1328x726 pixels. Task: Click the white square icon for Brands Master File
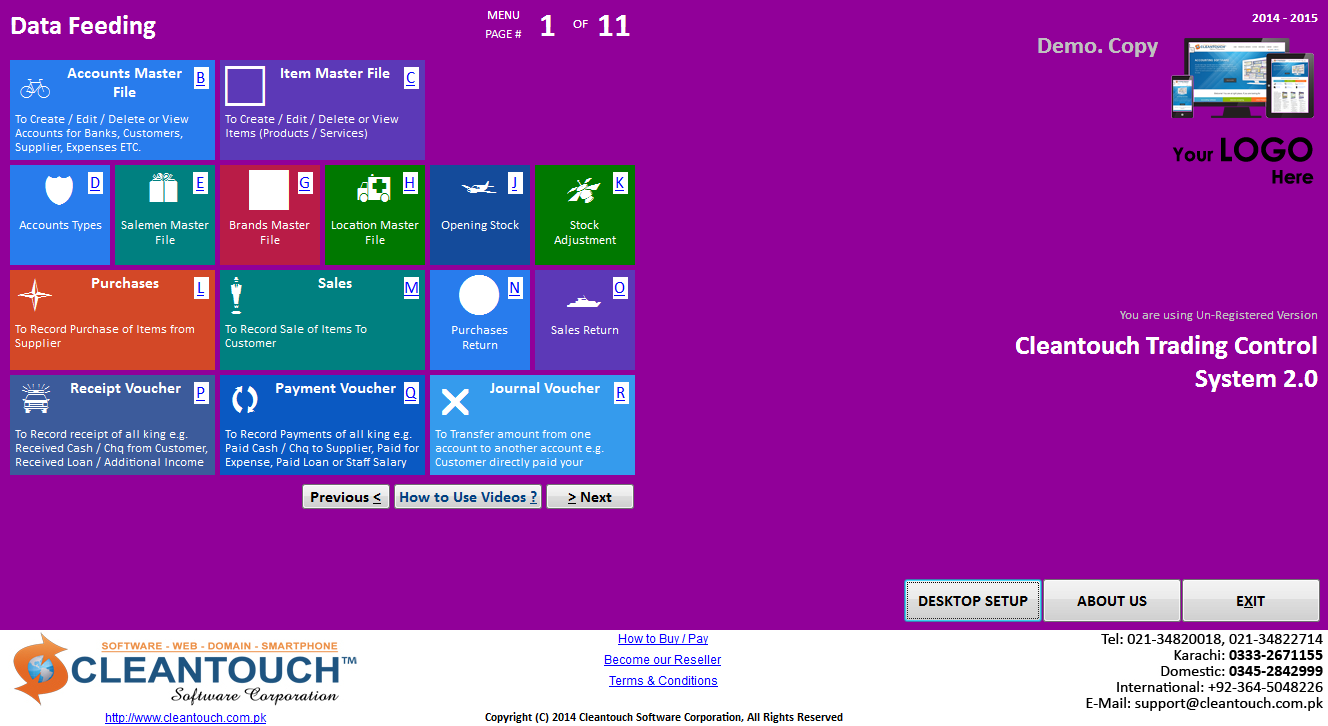(x=269, y=190)
